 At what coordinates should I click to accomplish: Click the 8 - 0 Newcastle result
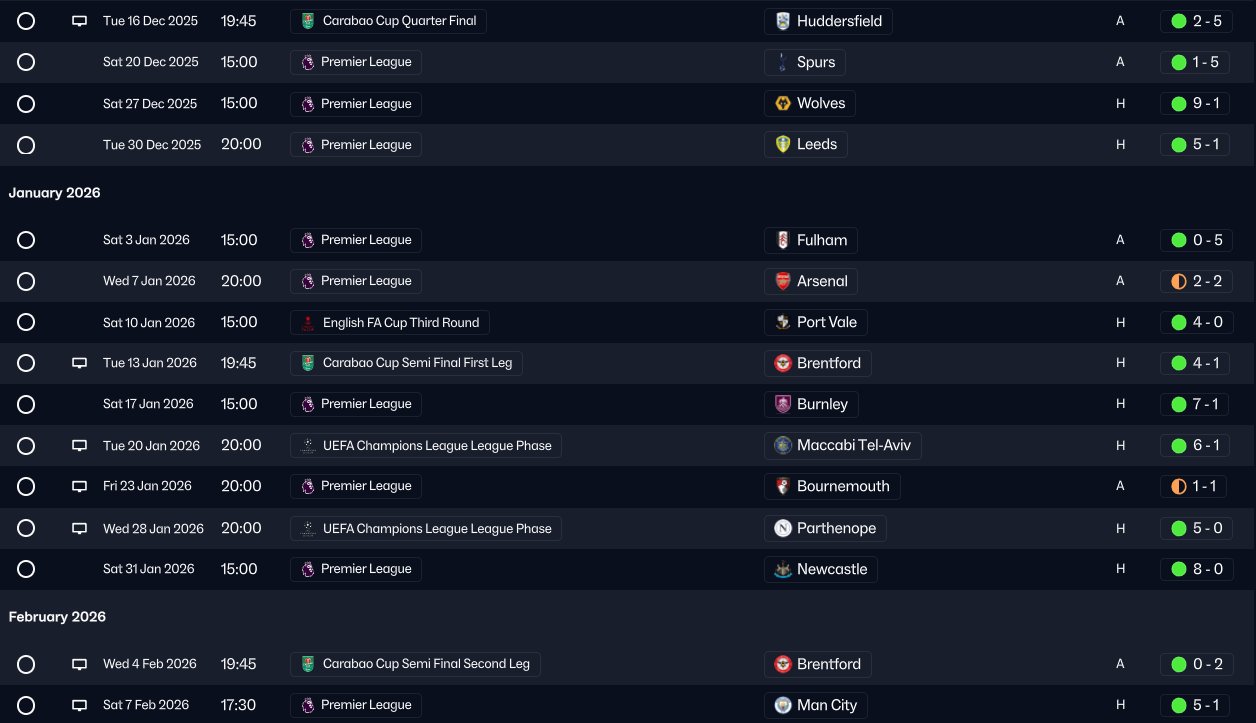pyautogui.click(x=1206, y=569)
